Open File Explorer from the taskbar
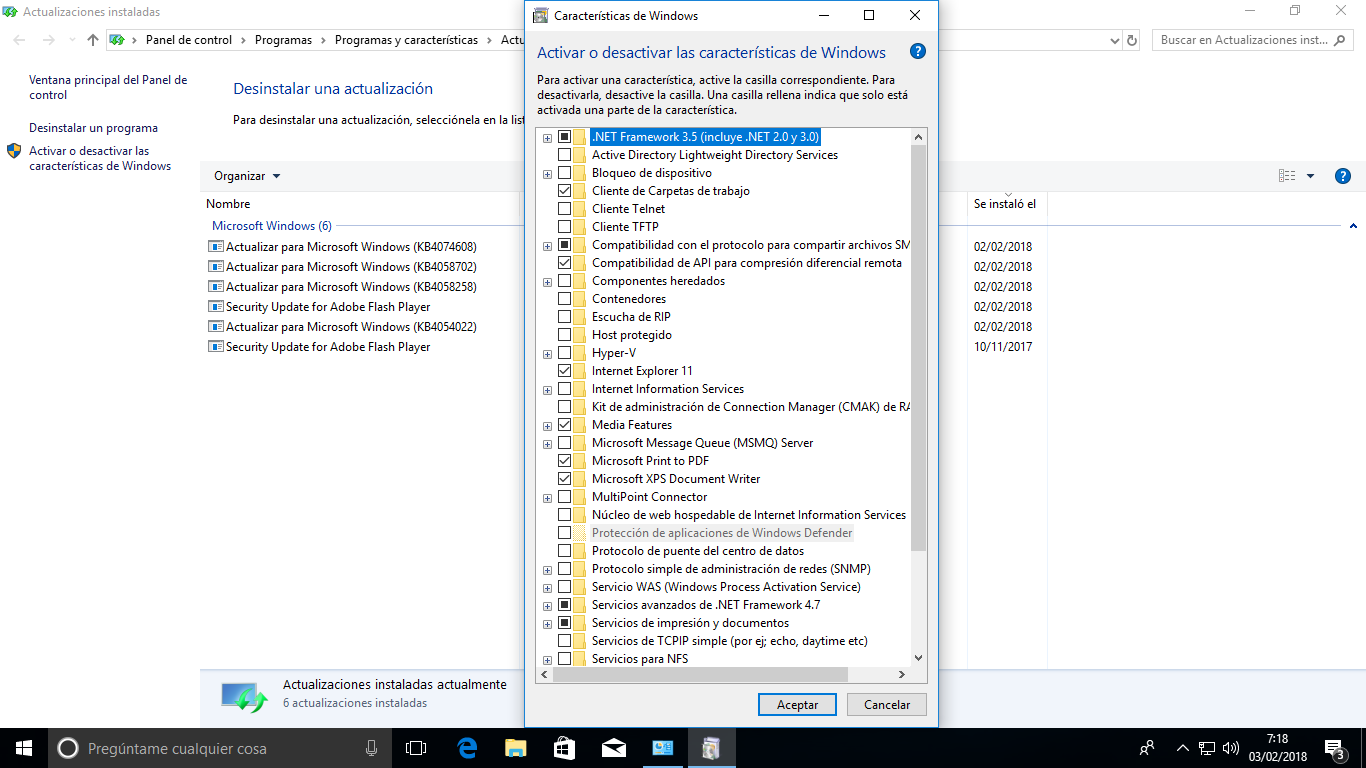 click(x=516, y=748)
